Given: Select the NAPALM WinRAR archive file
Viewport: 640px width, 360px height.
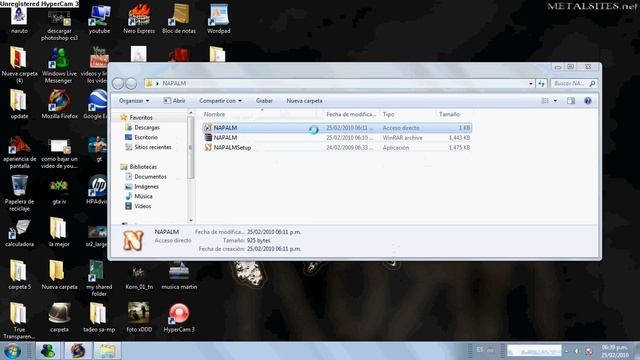Looking at the screenshot, I should pyautogui.click(x=337, y=138).
